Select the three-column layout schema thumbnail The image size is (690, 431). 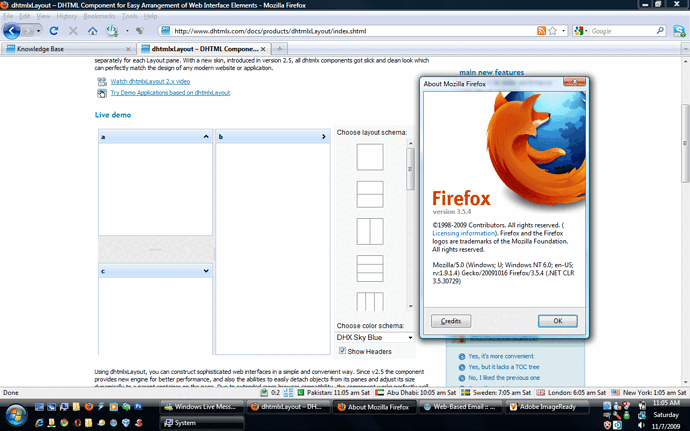(x=370, y=302)
